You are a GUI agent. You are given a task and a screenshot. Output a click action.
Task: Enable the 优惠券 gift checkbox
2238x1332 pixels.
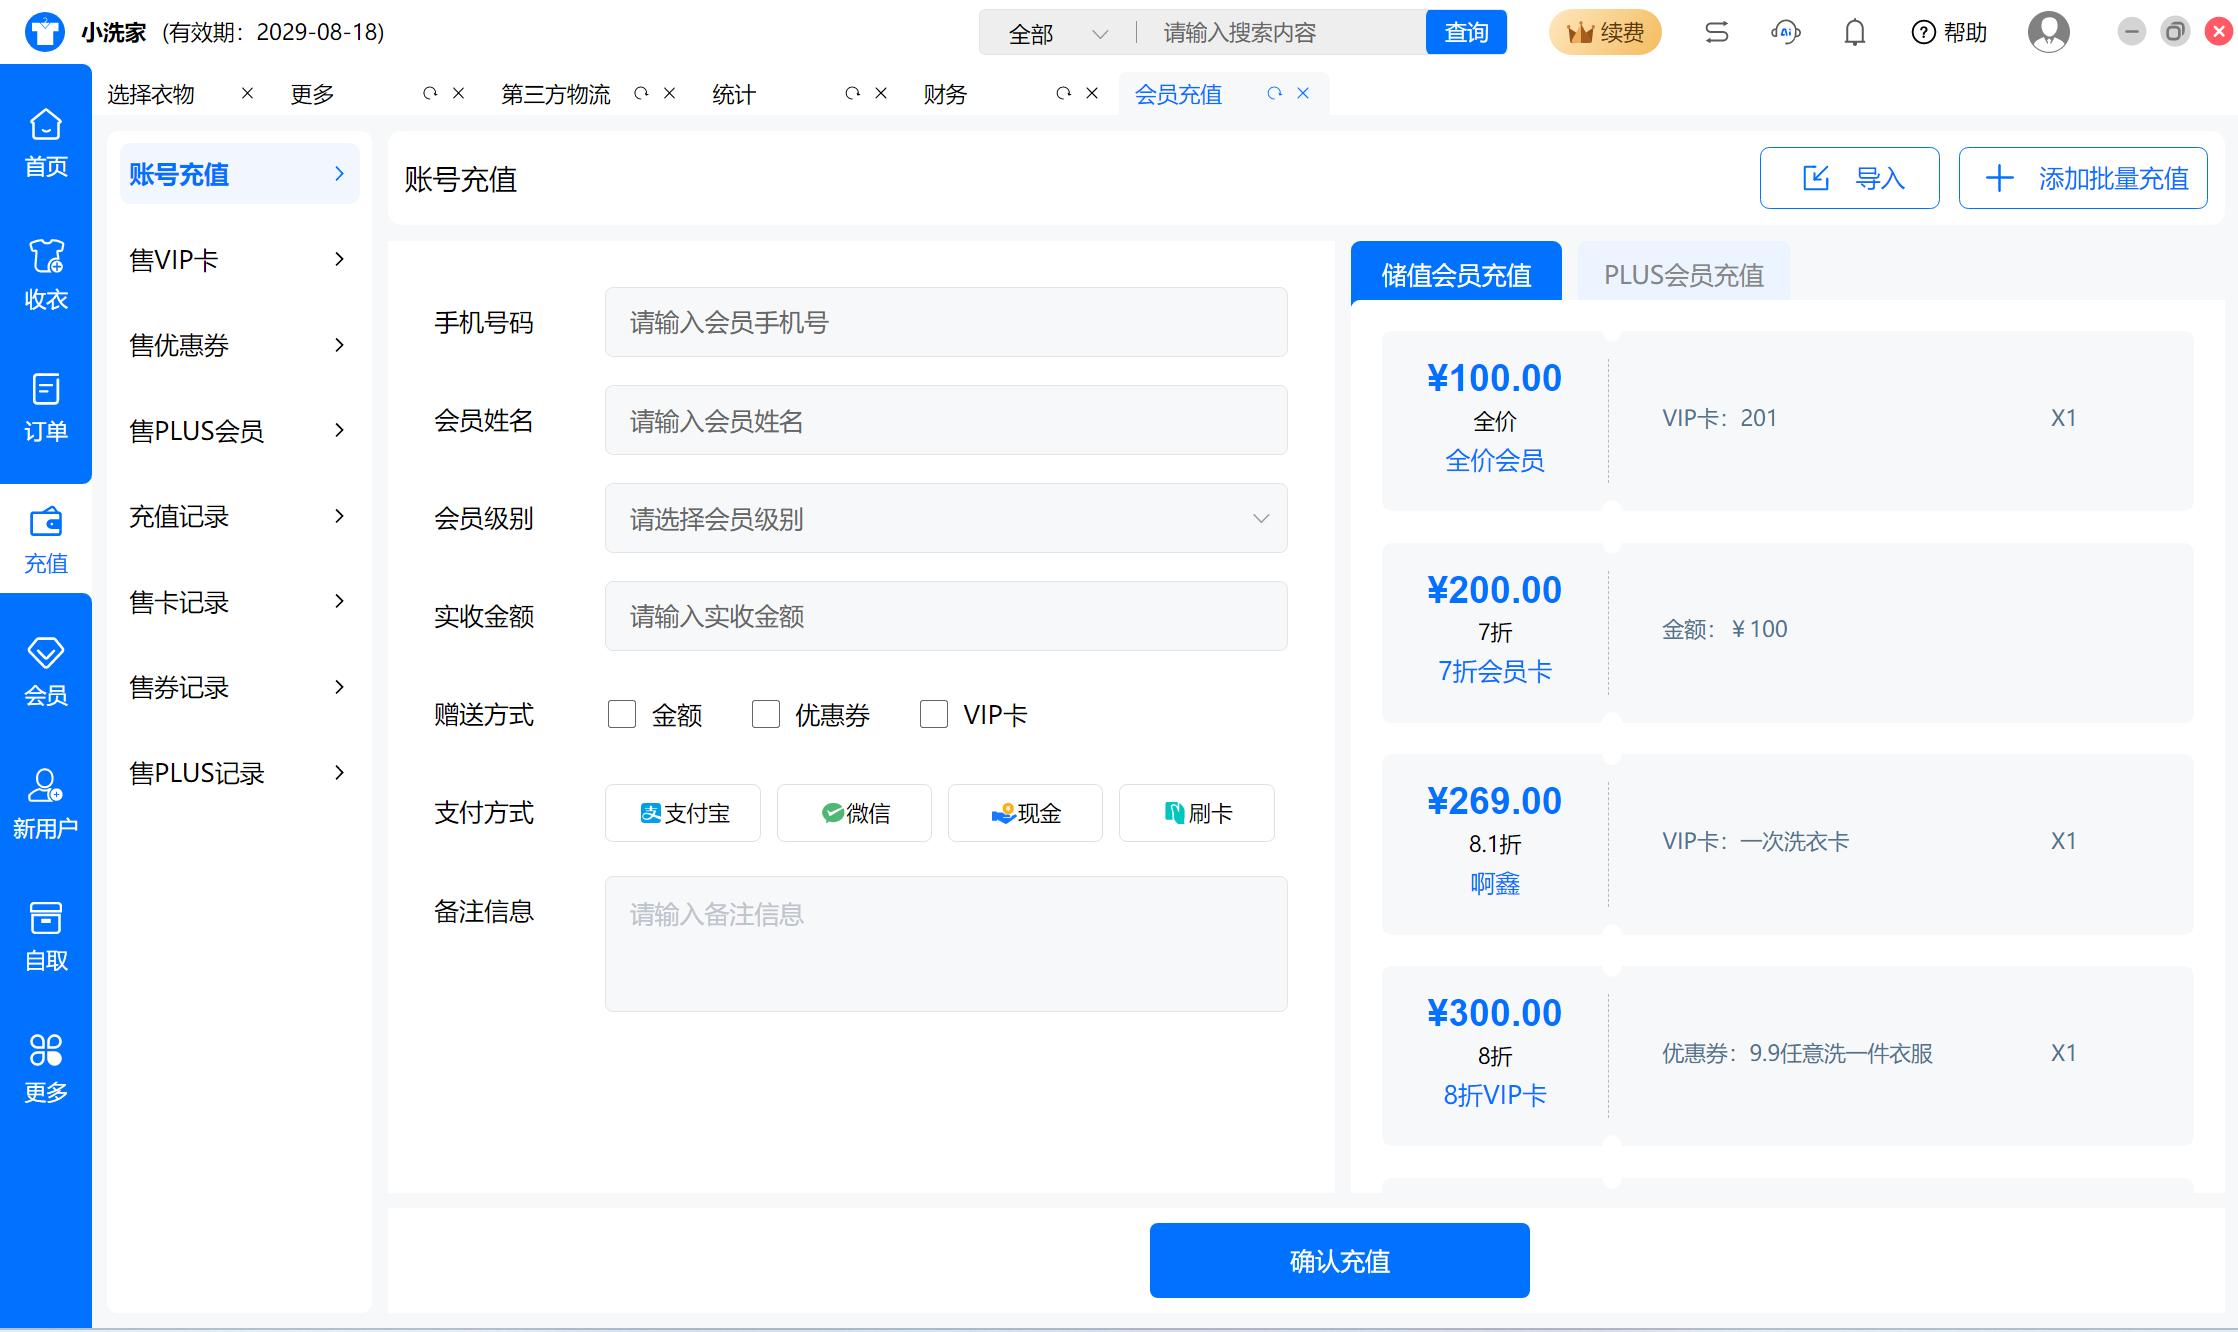click(x=766, y=714)
